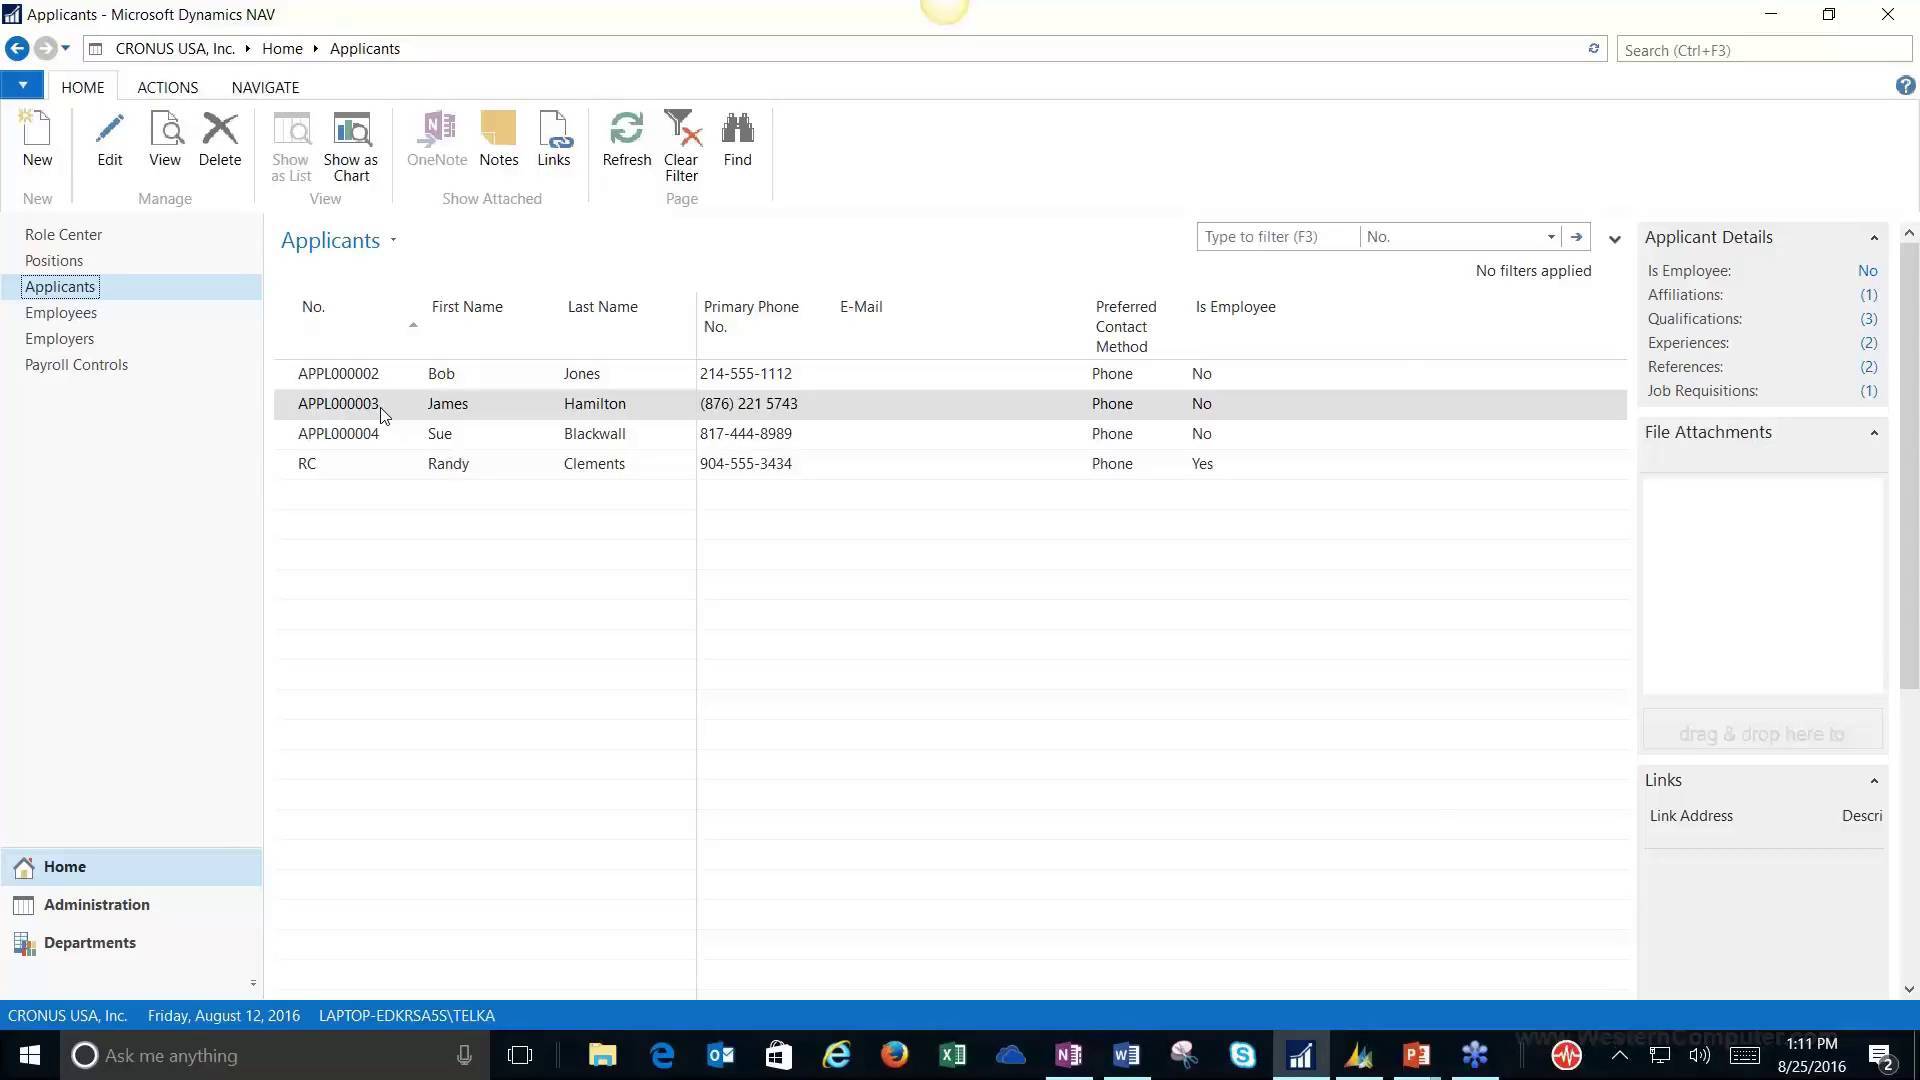Open Excel from the taskbar

tap(952, 1055)
